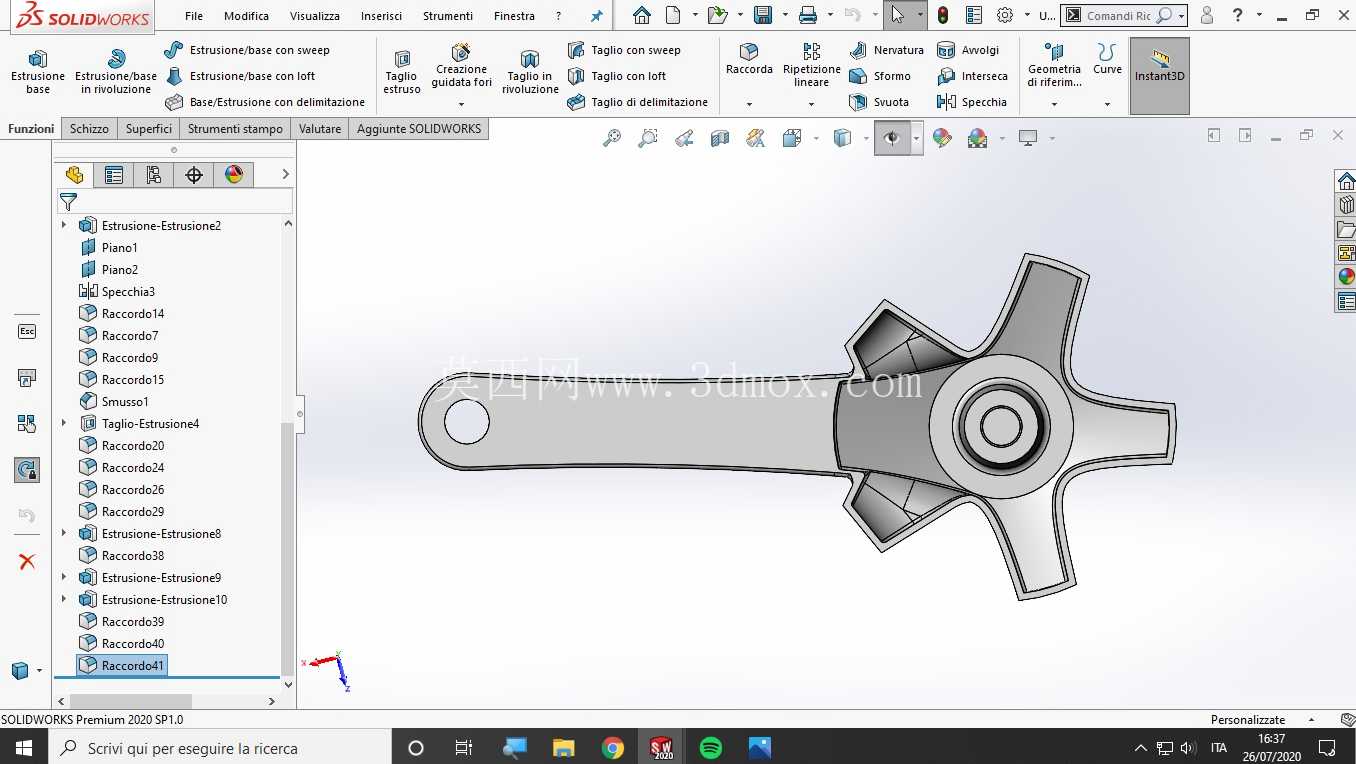Open the Inserisci menu
The width and height of the screenshot is (1356, 764).
381,16
